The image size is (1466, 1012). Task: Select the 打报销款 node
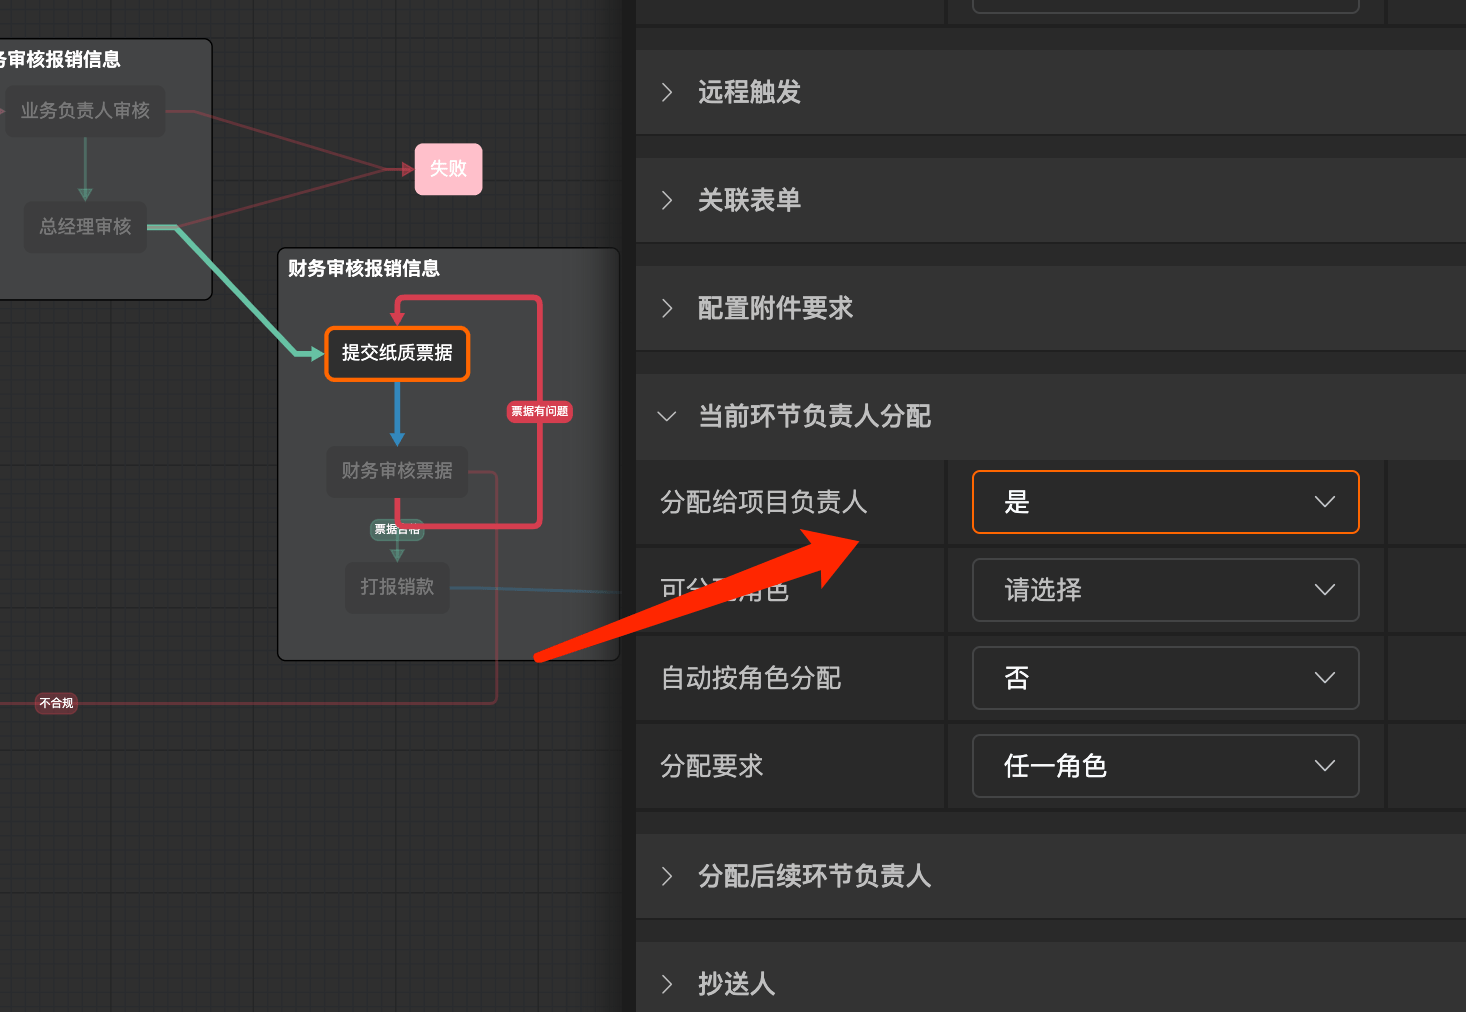tap(397, 587)
